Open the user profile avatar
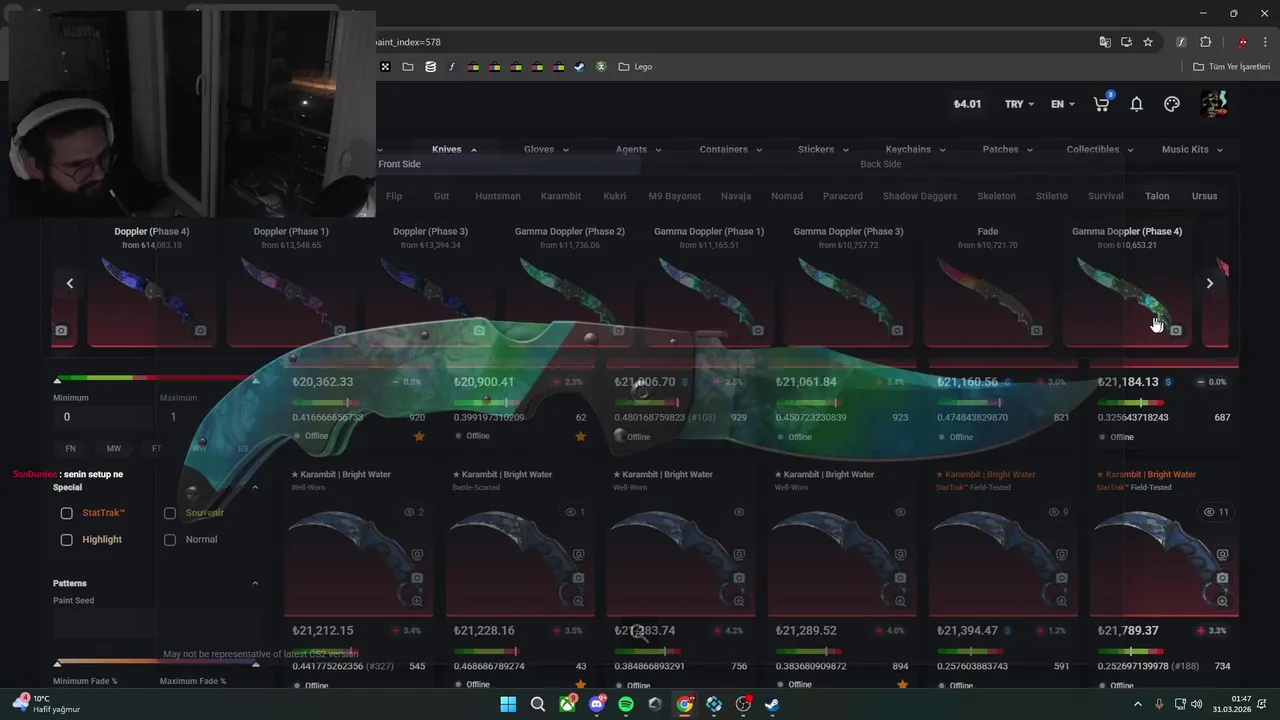The height and width of the screenshot is (720, 1280). click(x=1214, y=104)
